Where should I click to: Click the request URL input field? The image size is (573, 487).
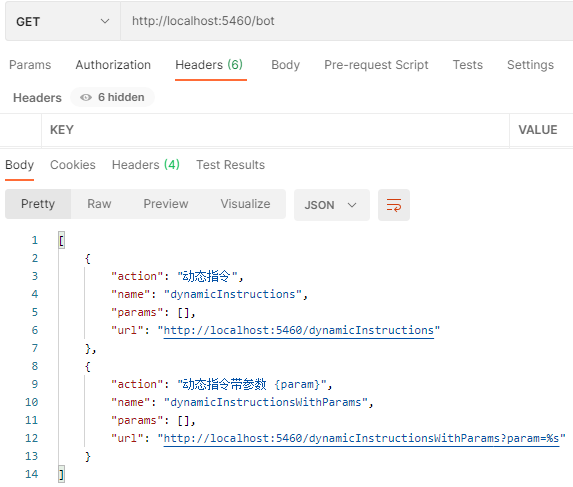tap(346, 21)
